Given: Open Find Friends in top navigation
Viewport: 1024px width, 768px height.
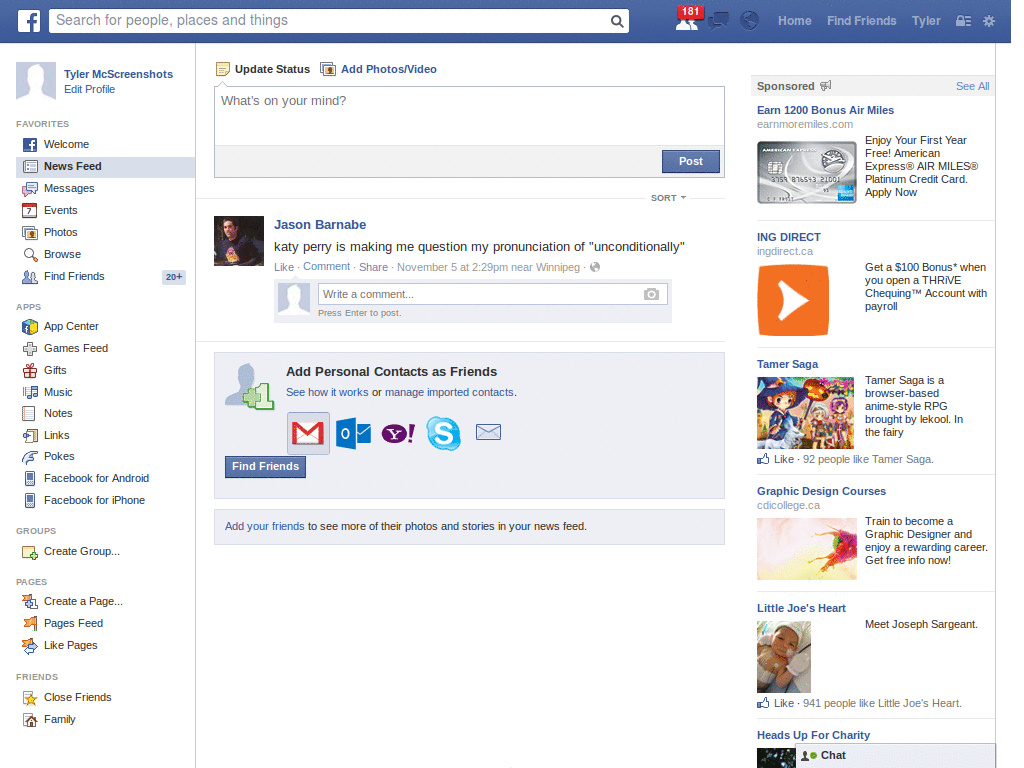Looking at the screenshot, I should pos(861,21).
